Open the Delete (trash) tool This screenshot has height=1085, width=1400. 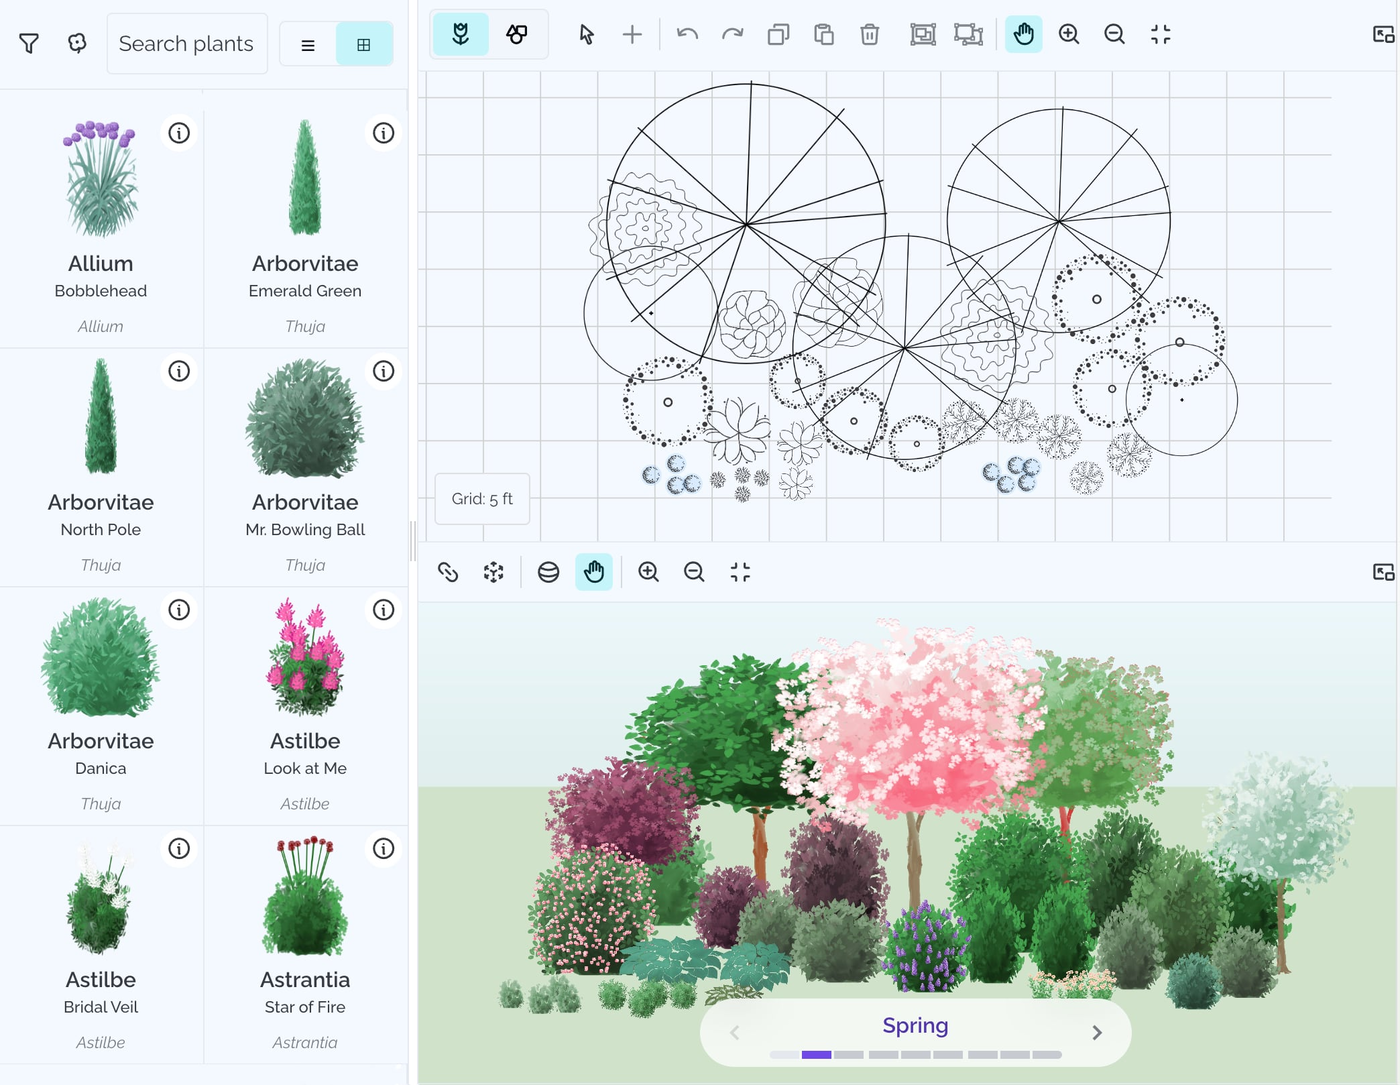tap(869, 33)
